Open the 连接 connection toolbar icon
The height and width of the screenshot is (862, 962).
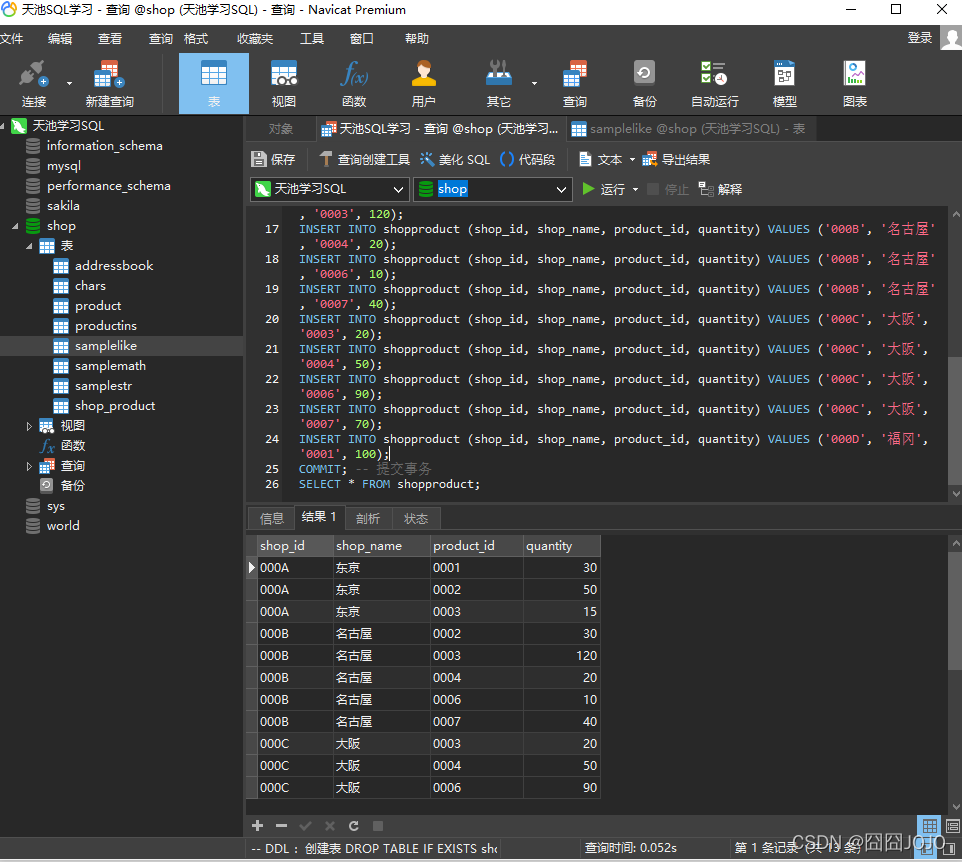click(x=34, y=83)
